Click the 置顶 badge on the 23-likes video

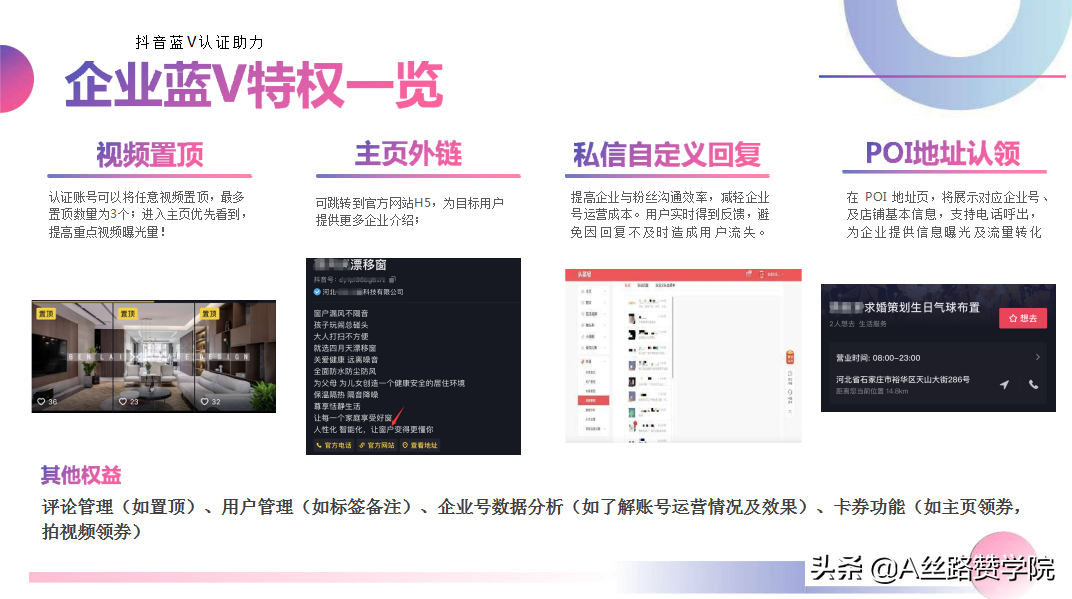tap(127, 314)
